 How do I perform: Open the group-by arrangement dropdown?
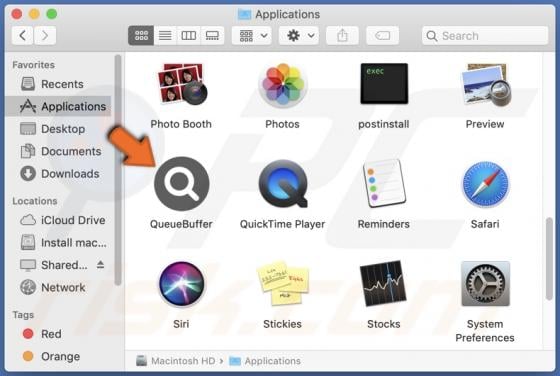point(252,35)
